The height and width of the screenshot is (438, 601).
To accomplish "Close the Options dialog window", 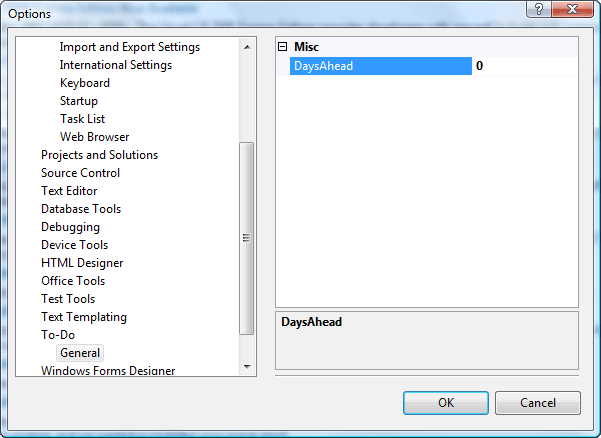I will pos(573,9).
